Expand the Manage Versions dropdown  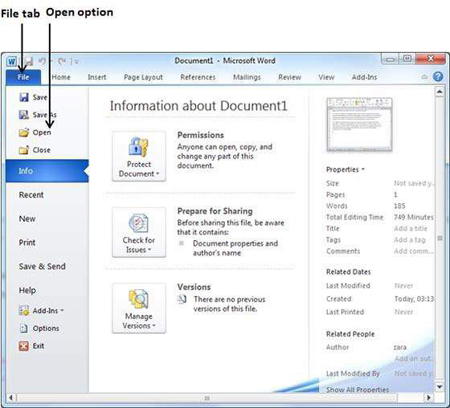(x=139, y=308)
